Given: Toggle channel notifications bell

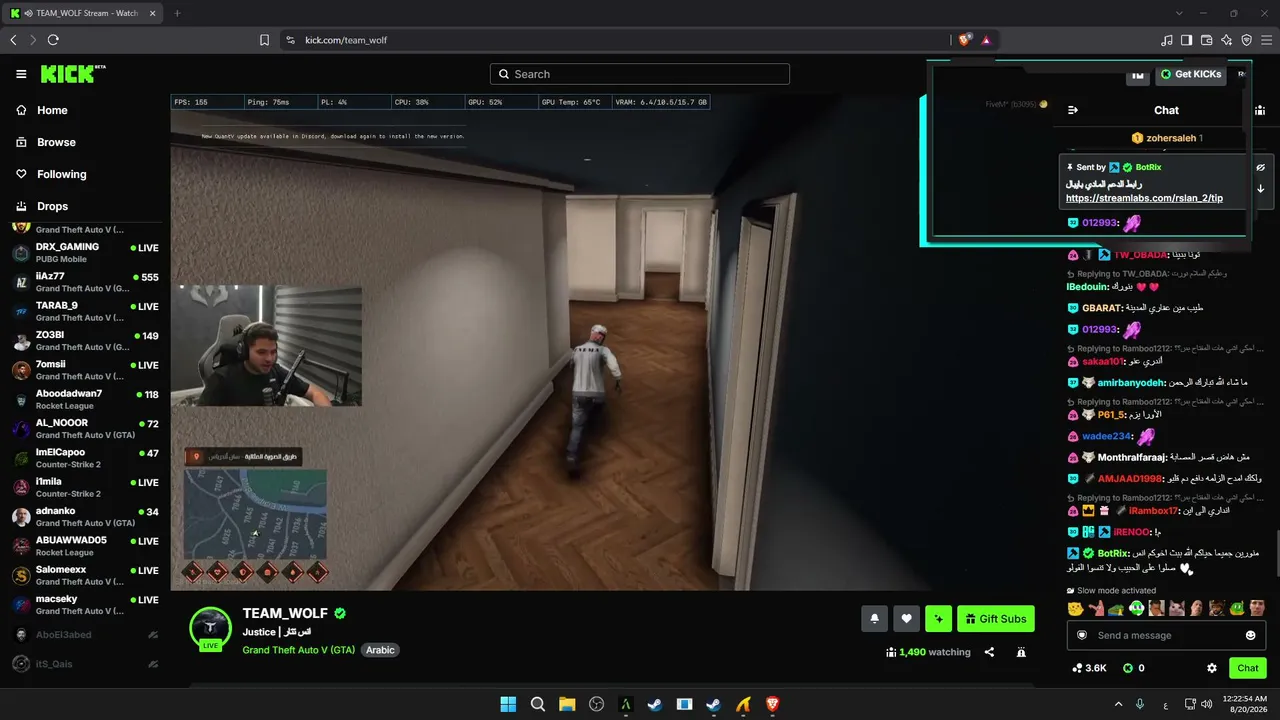Looking at the screenshot, I should [874, 619].
